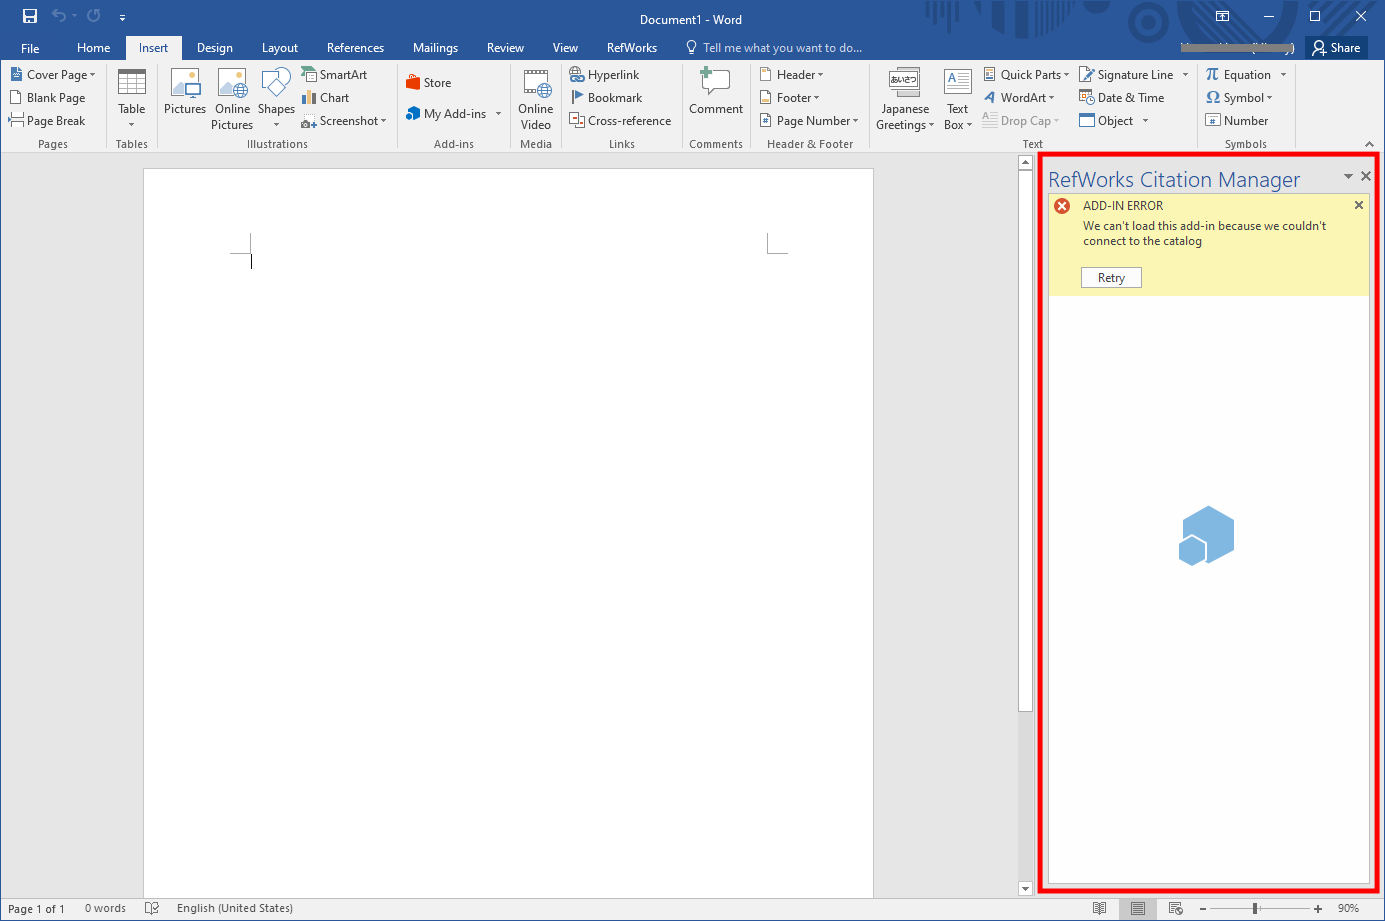This screenshot has width=1385, height=921.
Task: Open the Symbol dropdown
Action: tap(1239, 98)
